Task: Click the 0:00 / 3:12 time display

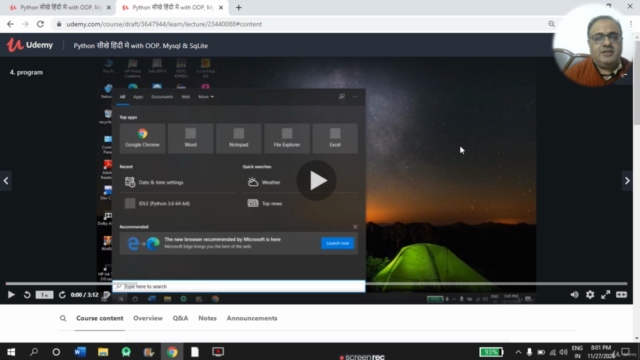Action: click(84, 295)
